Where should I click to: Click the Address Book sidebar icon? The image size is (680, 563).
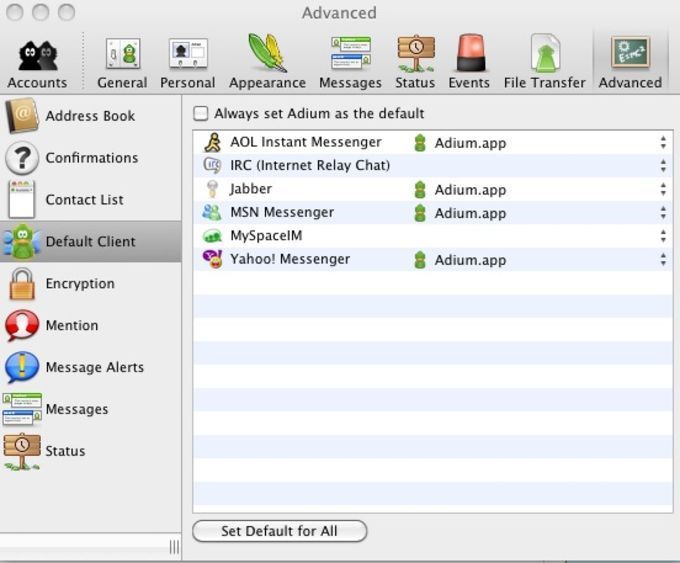(x=22, y=116)
